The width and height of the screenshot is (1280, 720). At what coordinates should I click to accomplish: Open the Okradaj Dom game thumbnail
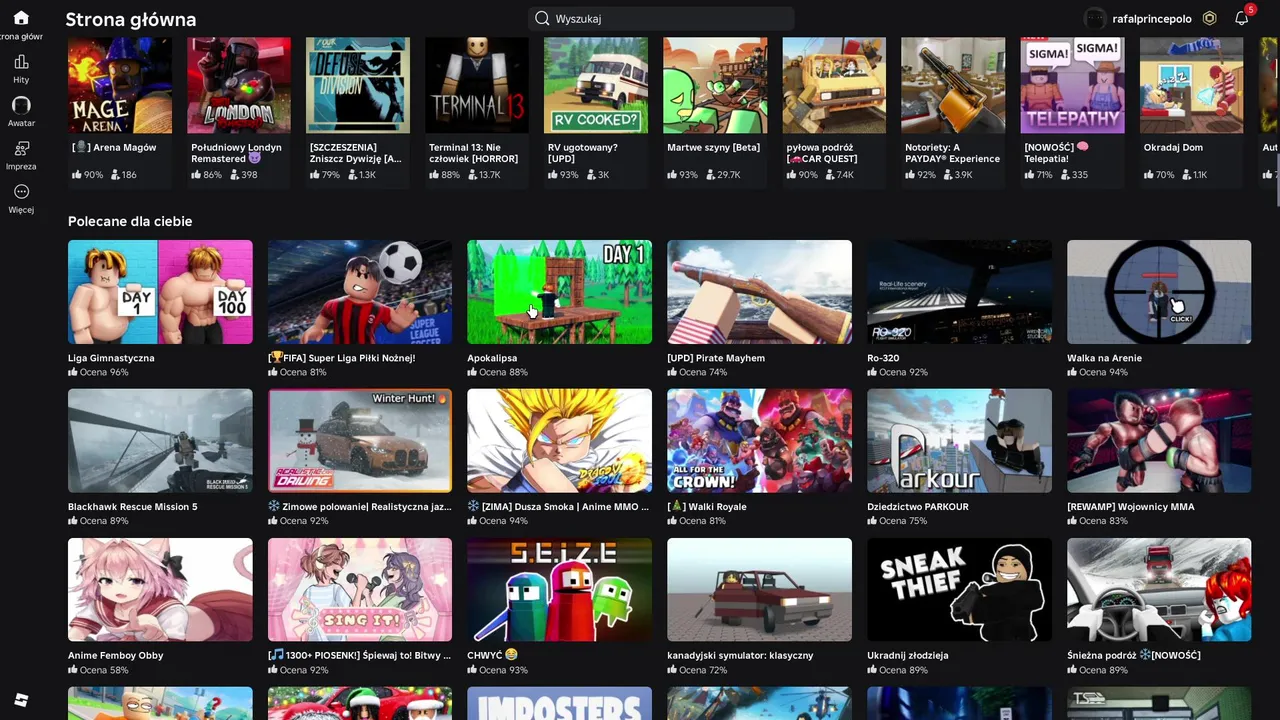[x=1191, y=86]
